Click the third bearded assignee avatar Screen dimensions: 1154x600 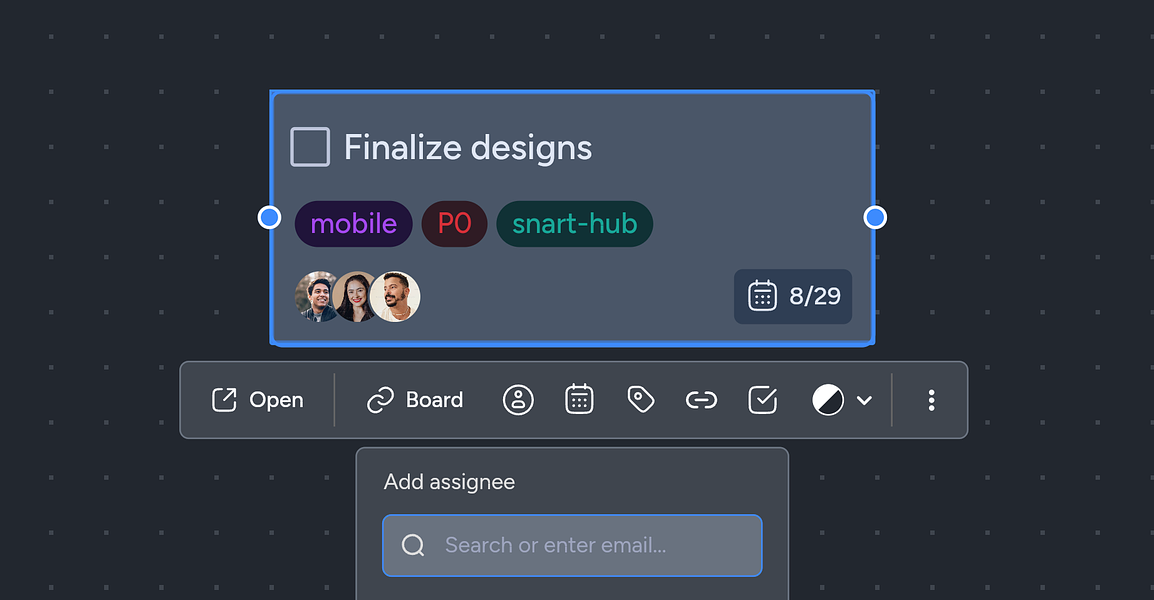395,297
